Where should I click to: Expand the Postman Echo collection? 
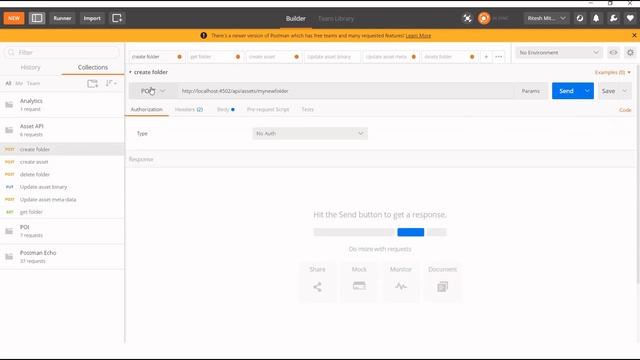[x=62, y=256]
